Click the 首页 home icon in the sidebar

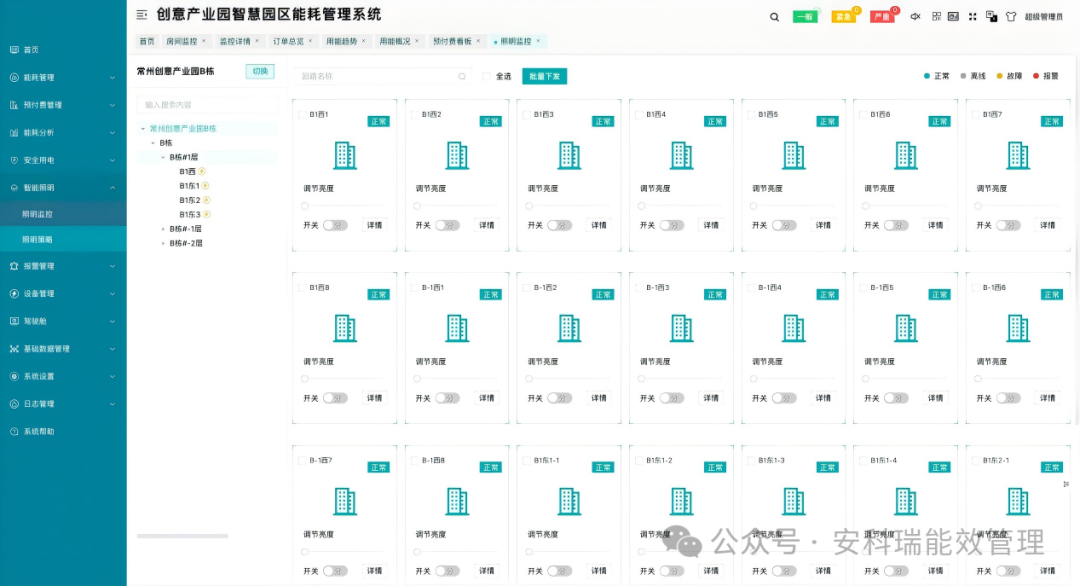14,50
